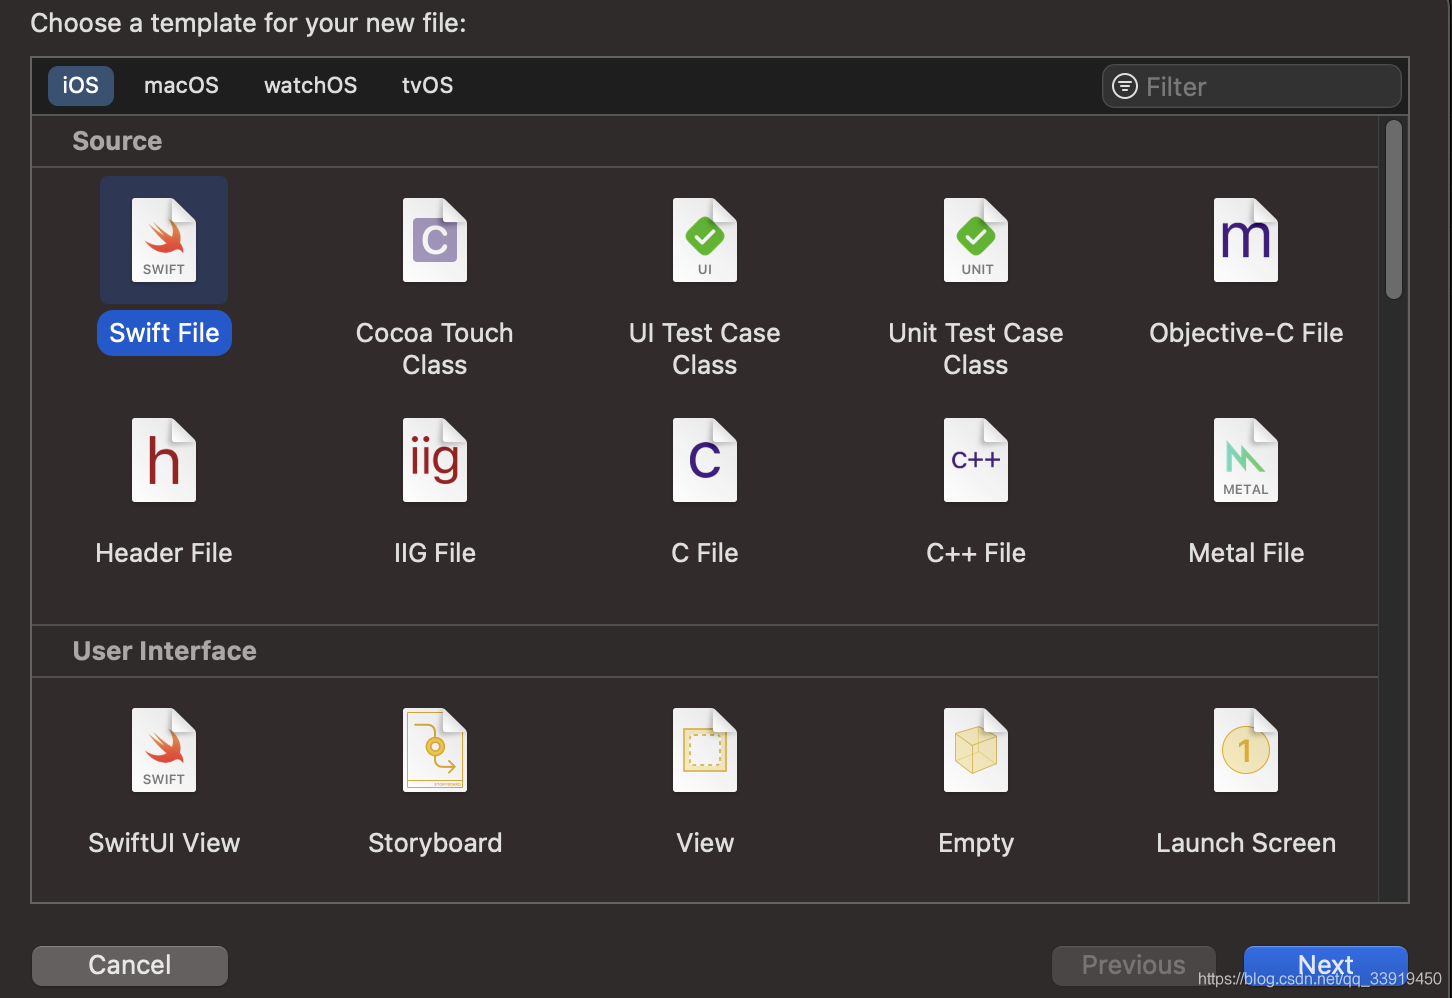1452x998 pixels.
Task: Click the Swift File label
Action: pos(164,333)
